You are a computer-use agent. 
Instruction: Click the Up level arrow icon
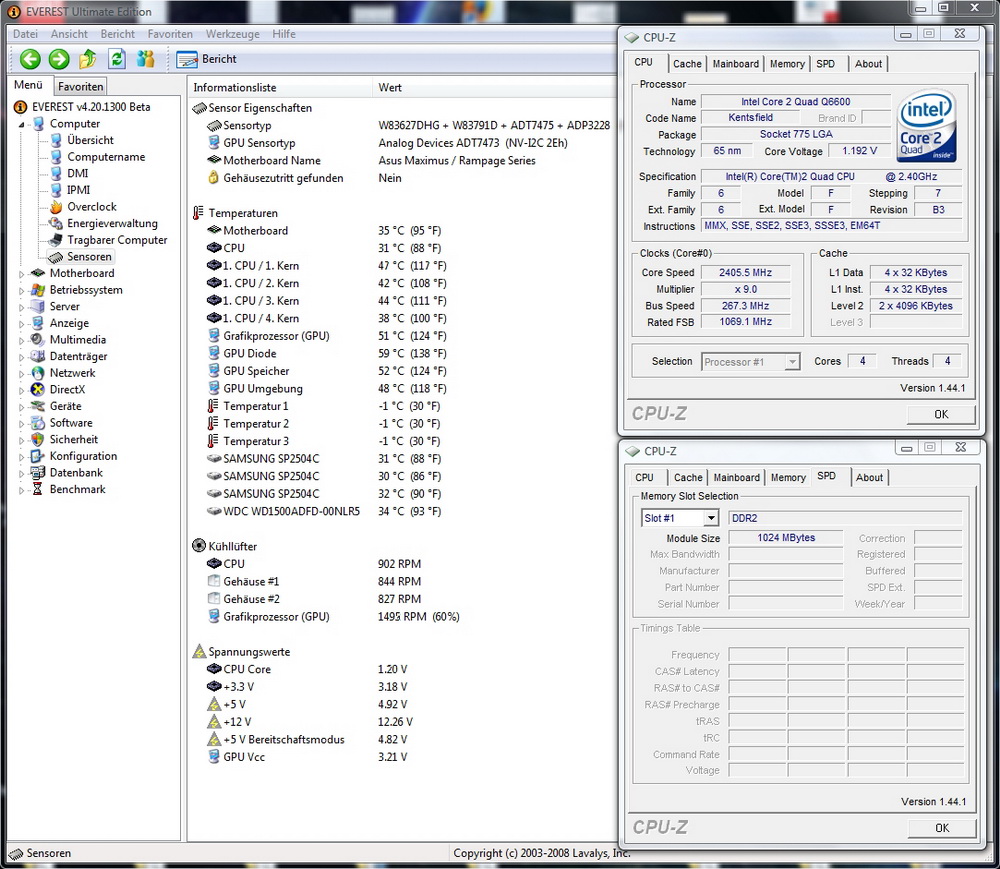tap(87, 59)
